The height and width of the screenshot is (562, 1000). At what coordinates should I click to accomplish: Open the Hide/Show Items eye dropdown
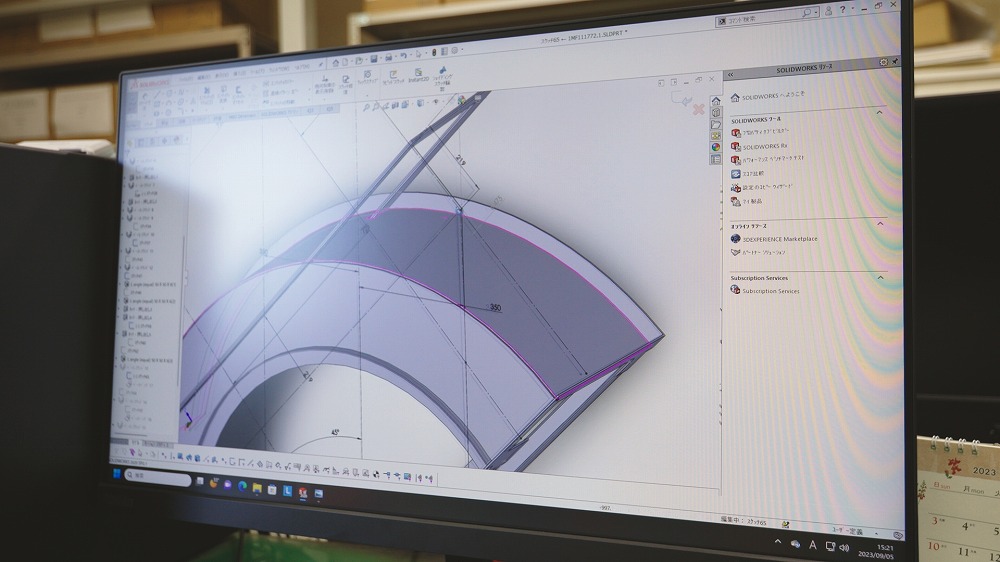tap(436, 101)
